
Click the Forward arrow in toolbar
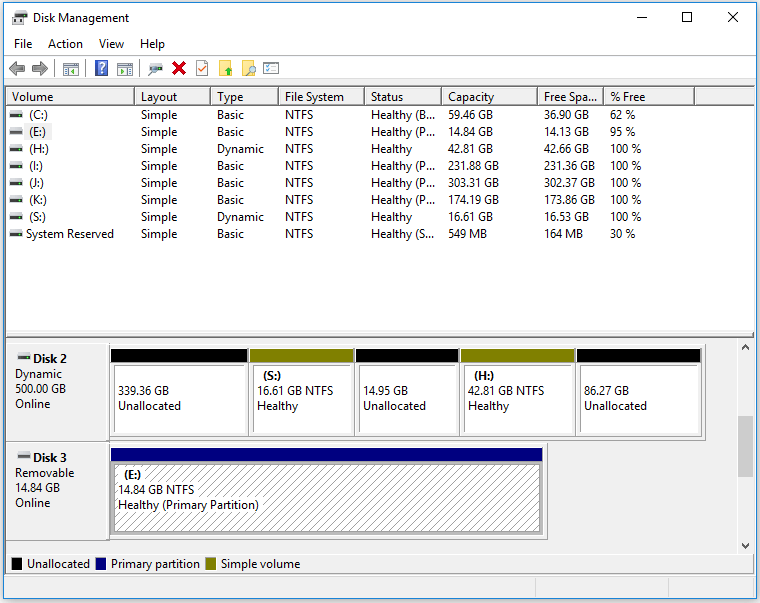(40, 69)
